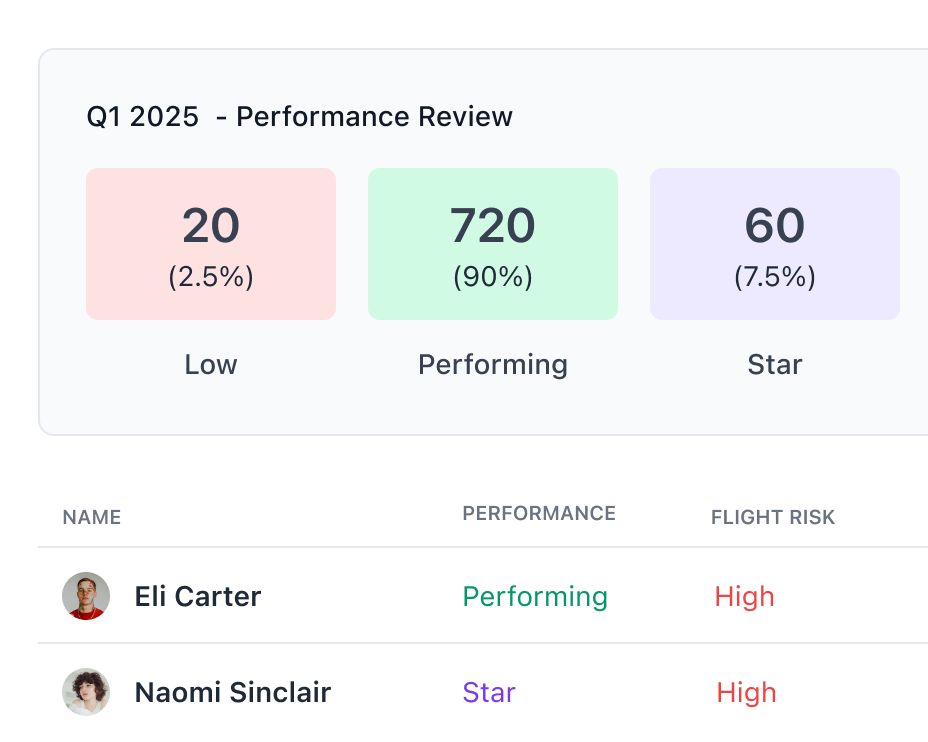Click the 90% percentage text
Viewport: 928px width, 742px height.
[493, 276]
